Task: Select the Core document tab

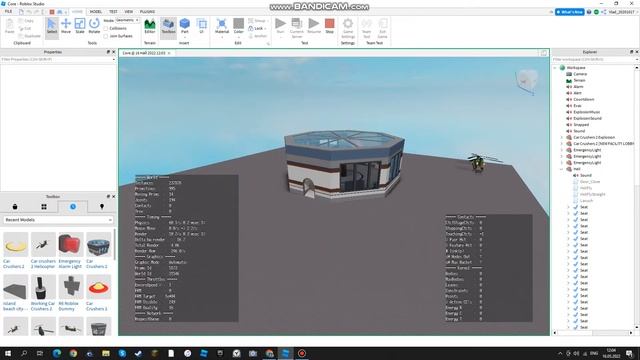Action: [x=147, y=53]
